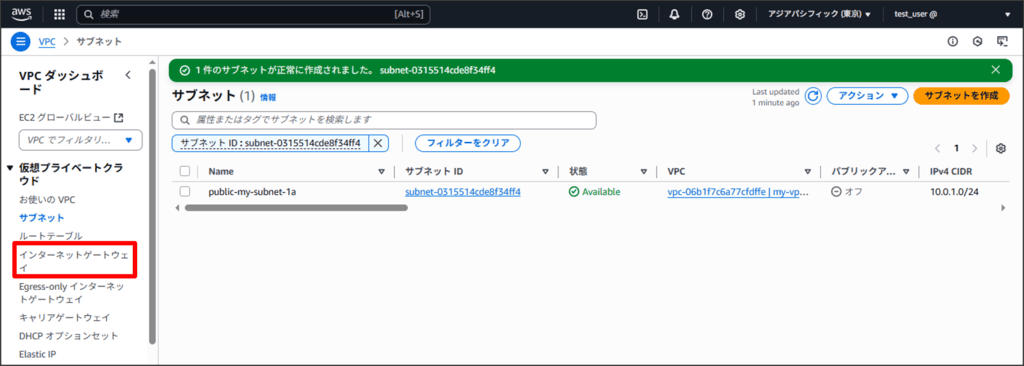Open the test_user account menu
Viewport: 1024px width, 366px height.
[952, 14]
